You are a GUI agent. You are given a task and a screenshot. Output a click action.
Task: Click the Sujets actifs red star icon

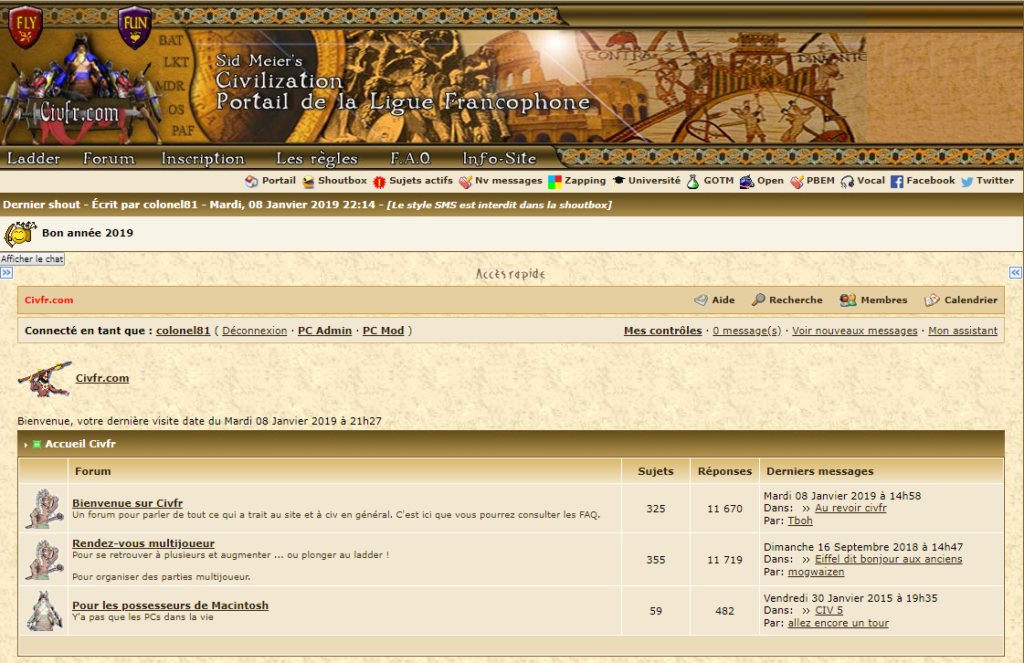point(379,182)
